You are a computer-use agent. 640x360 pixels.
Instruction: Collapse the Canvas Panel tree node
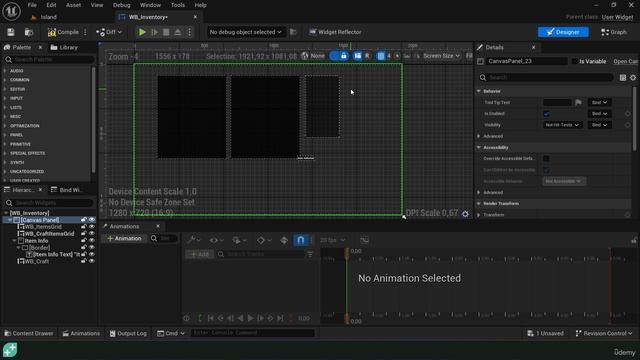coord(10,220)
